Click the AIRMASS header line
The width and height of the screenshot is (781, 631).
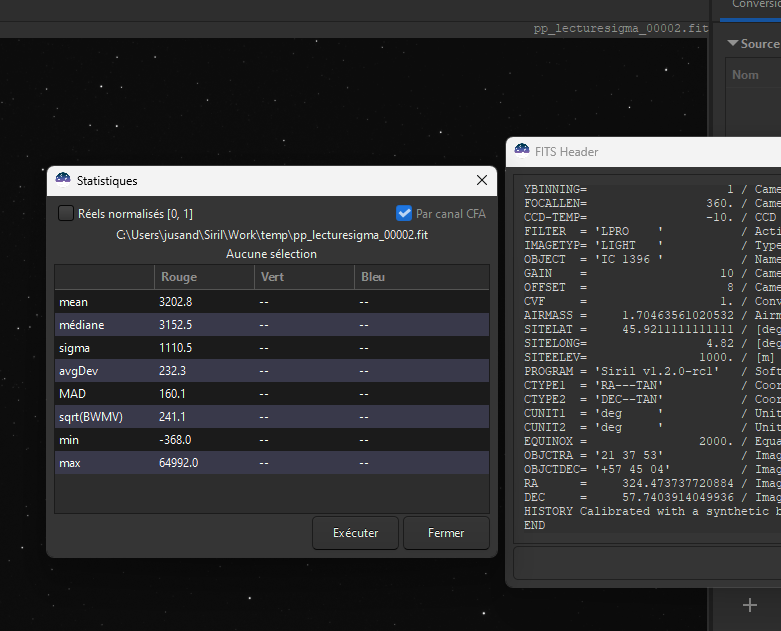pyautogui.click(x=652, y=315)
